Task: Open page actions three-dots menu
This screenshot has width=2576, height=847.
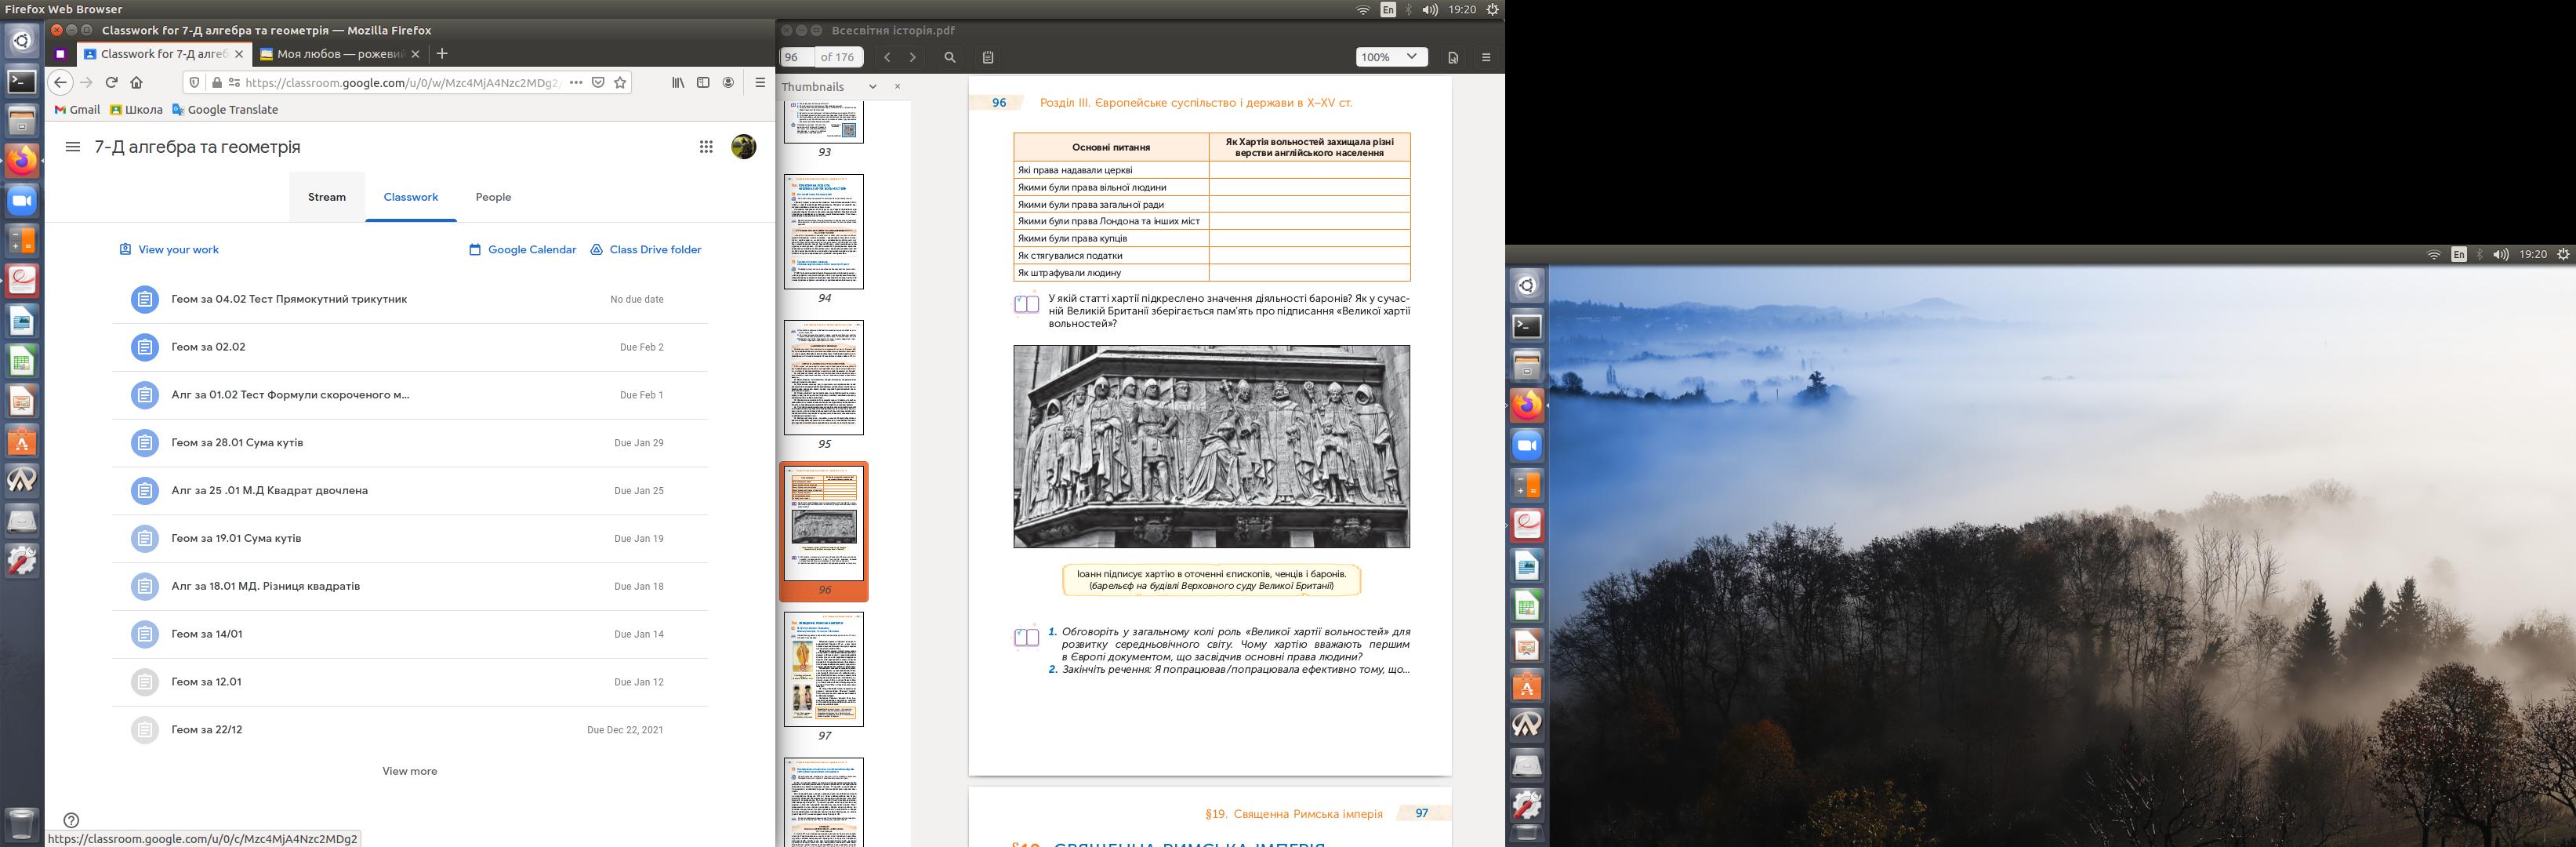Action: pos(575,83)
